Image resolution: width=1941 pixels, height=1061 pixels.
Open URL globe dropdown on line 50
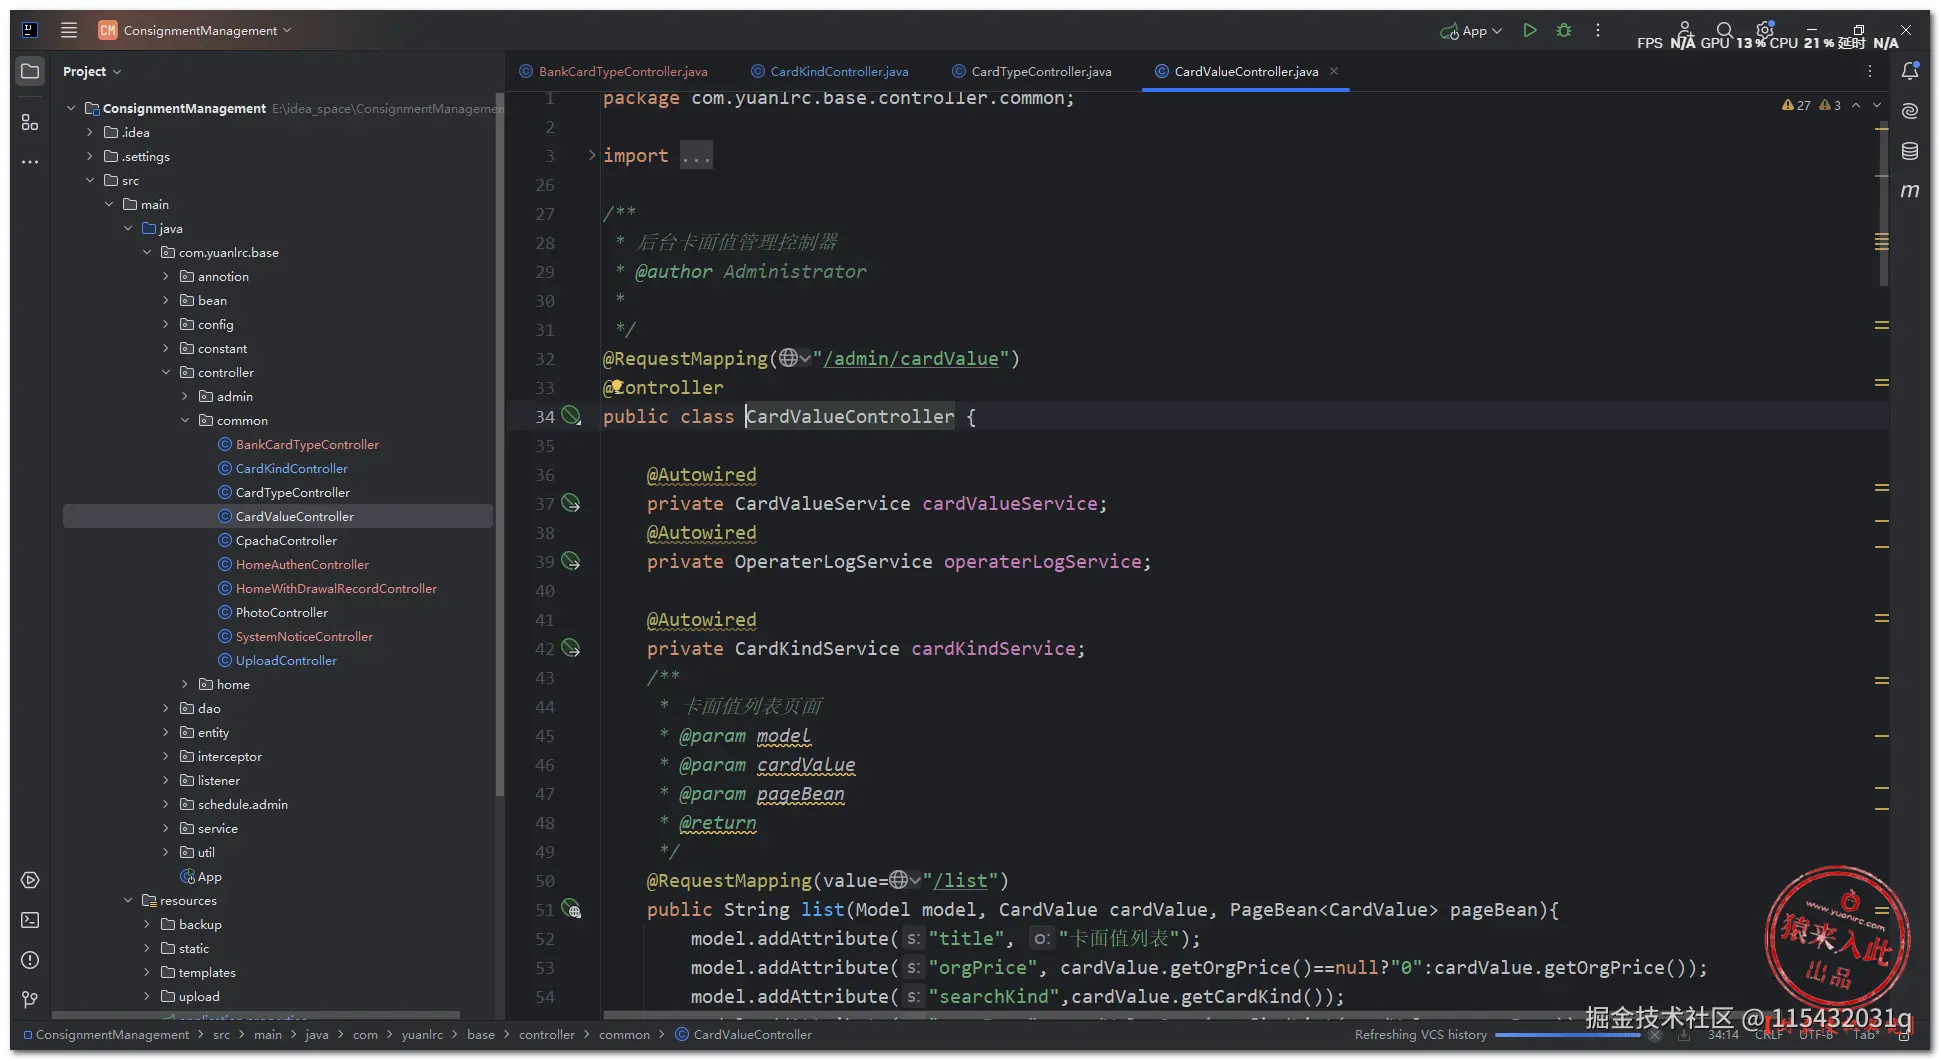pos(905,880)
